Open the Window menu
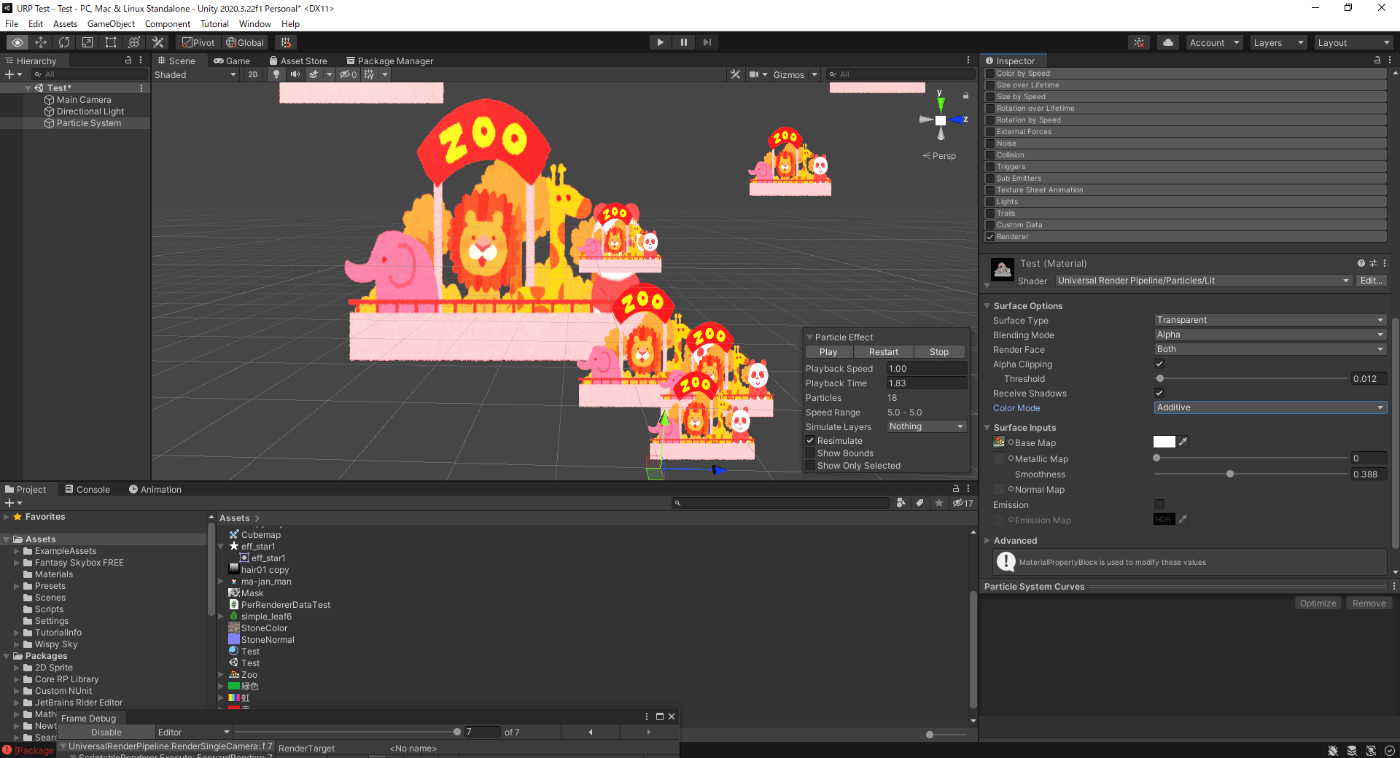 tap(255, 24)
